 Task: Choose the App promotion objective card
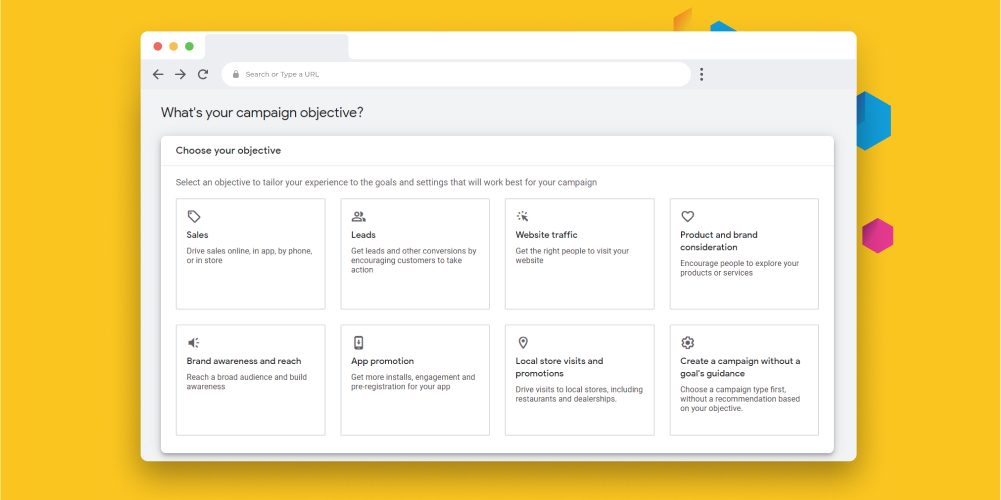pyautogui.click(x=415, y=380)
